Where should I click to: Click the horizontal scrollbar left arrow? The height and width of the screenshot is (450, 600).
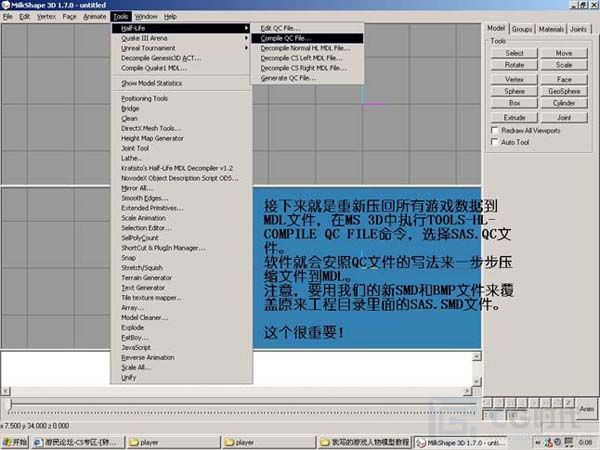coord(6,391)
